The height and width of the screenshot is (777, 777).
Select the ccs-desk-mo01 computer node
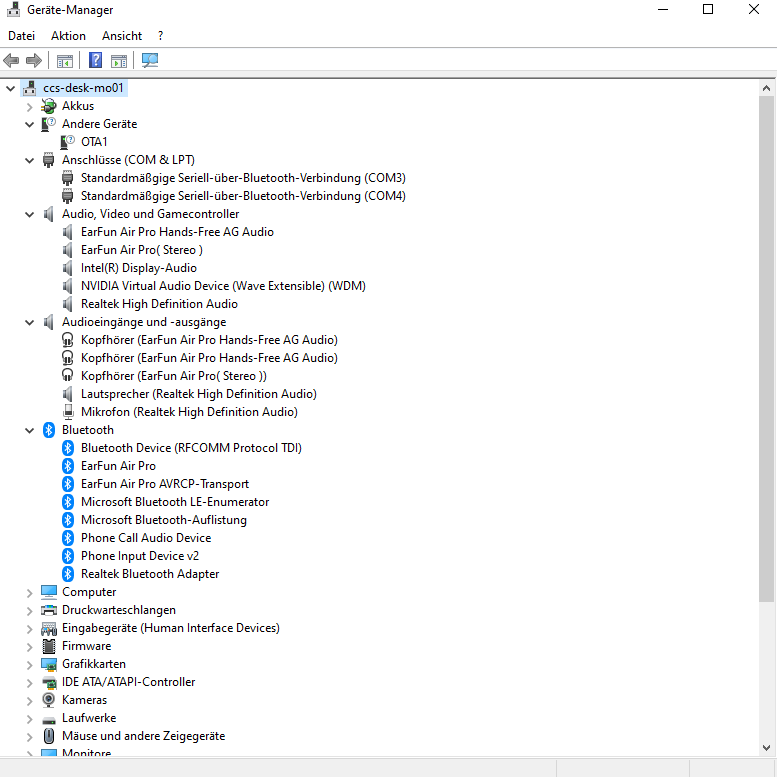pos(83,88)
